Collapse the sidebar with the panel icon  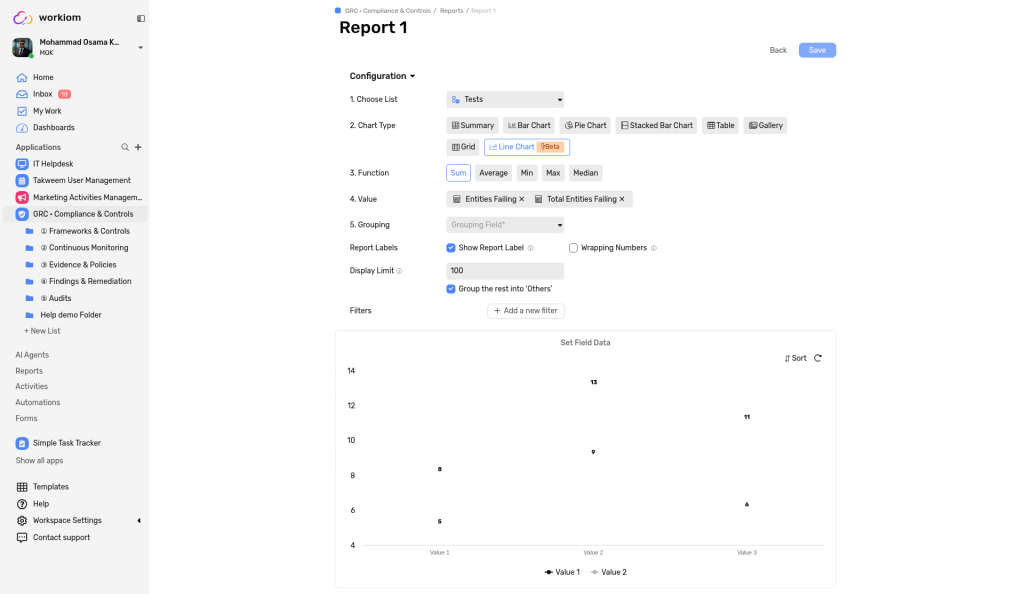click(140, 18)
